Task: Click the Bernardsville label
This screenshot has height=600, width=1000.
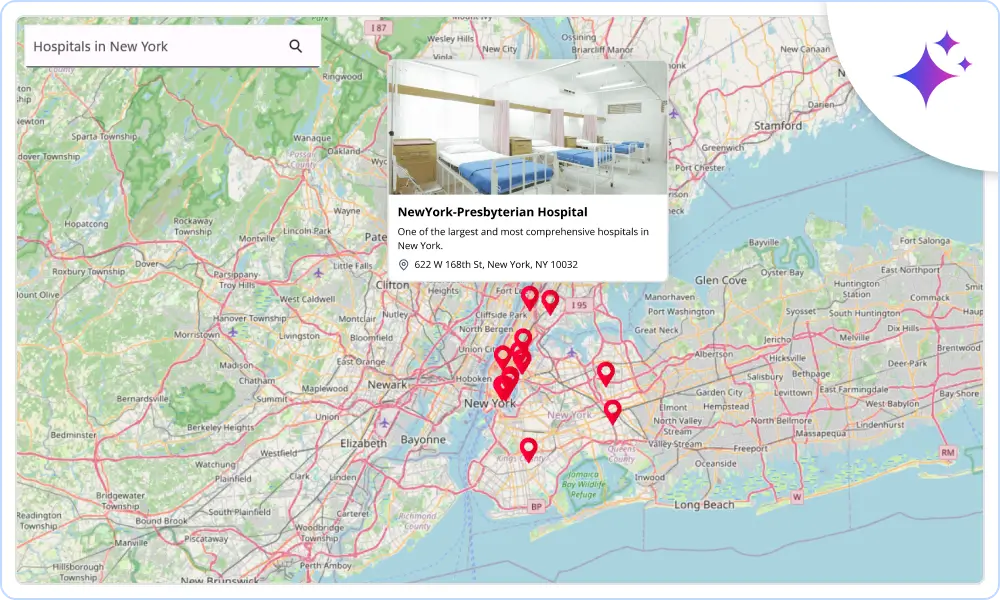Action: coord(142,399)
